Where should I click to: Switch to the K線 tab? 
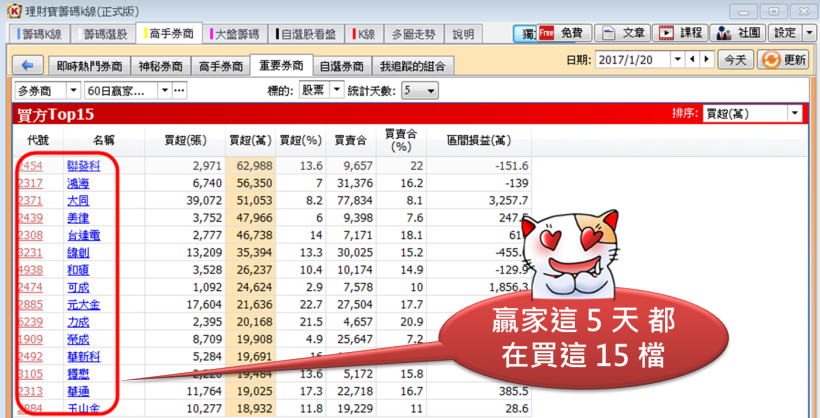coord(365,34)
